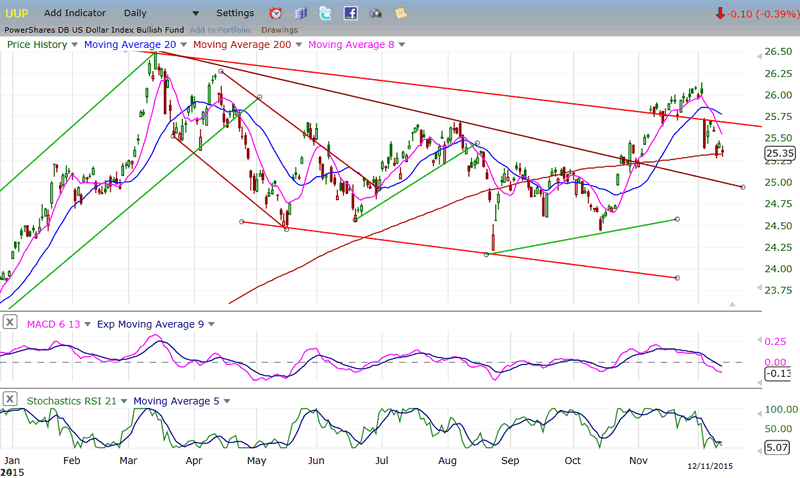Open the Settings menu
Screen dimensions: 800x478
[x=235, y=14]
